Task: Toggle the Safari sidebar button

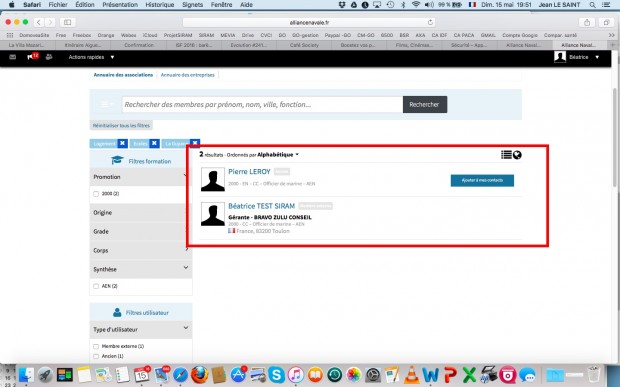Action: [68, 23]
